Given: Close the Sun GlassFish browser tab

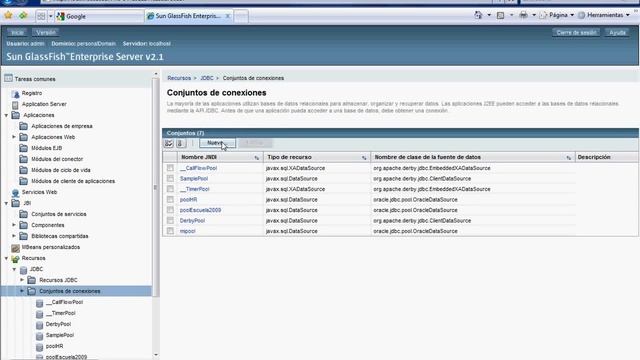Looking at the screenshot, I should pyautogui.click(x=228, y=16).
